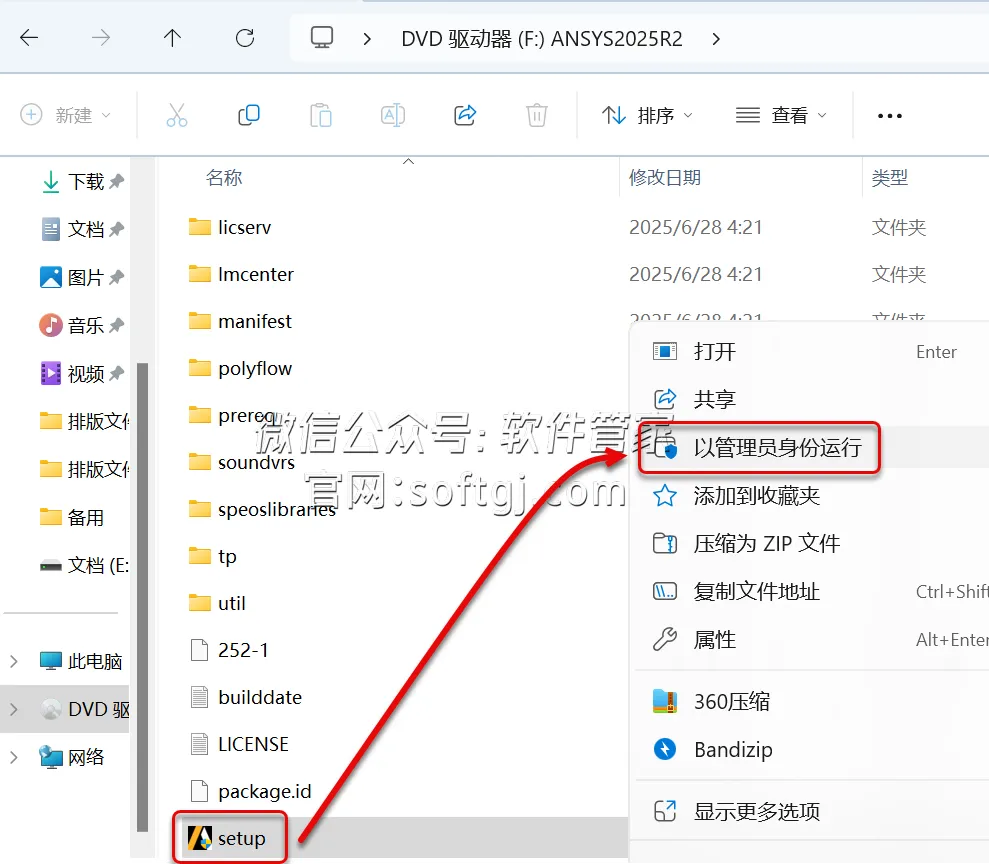Select the lmcenter folder
The width and height of the screenshot is (989, 864).
click(x=241, y=274)
